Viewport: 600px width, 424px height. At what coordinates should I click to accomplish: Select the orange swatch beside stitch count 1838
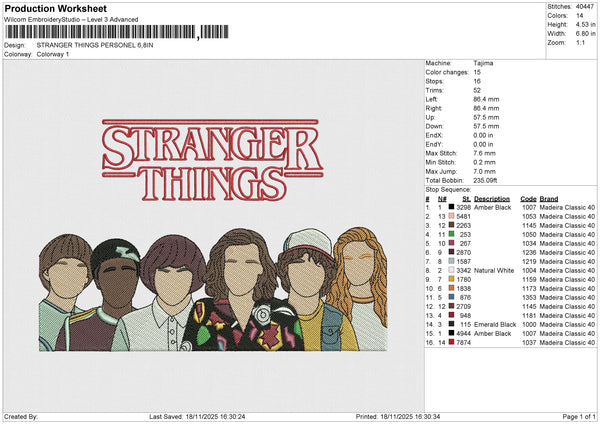451,288
